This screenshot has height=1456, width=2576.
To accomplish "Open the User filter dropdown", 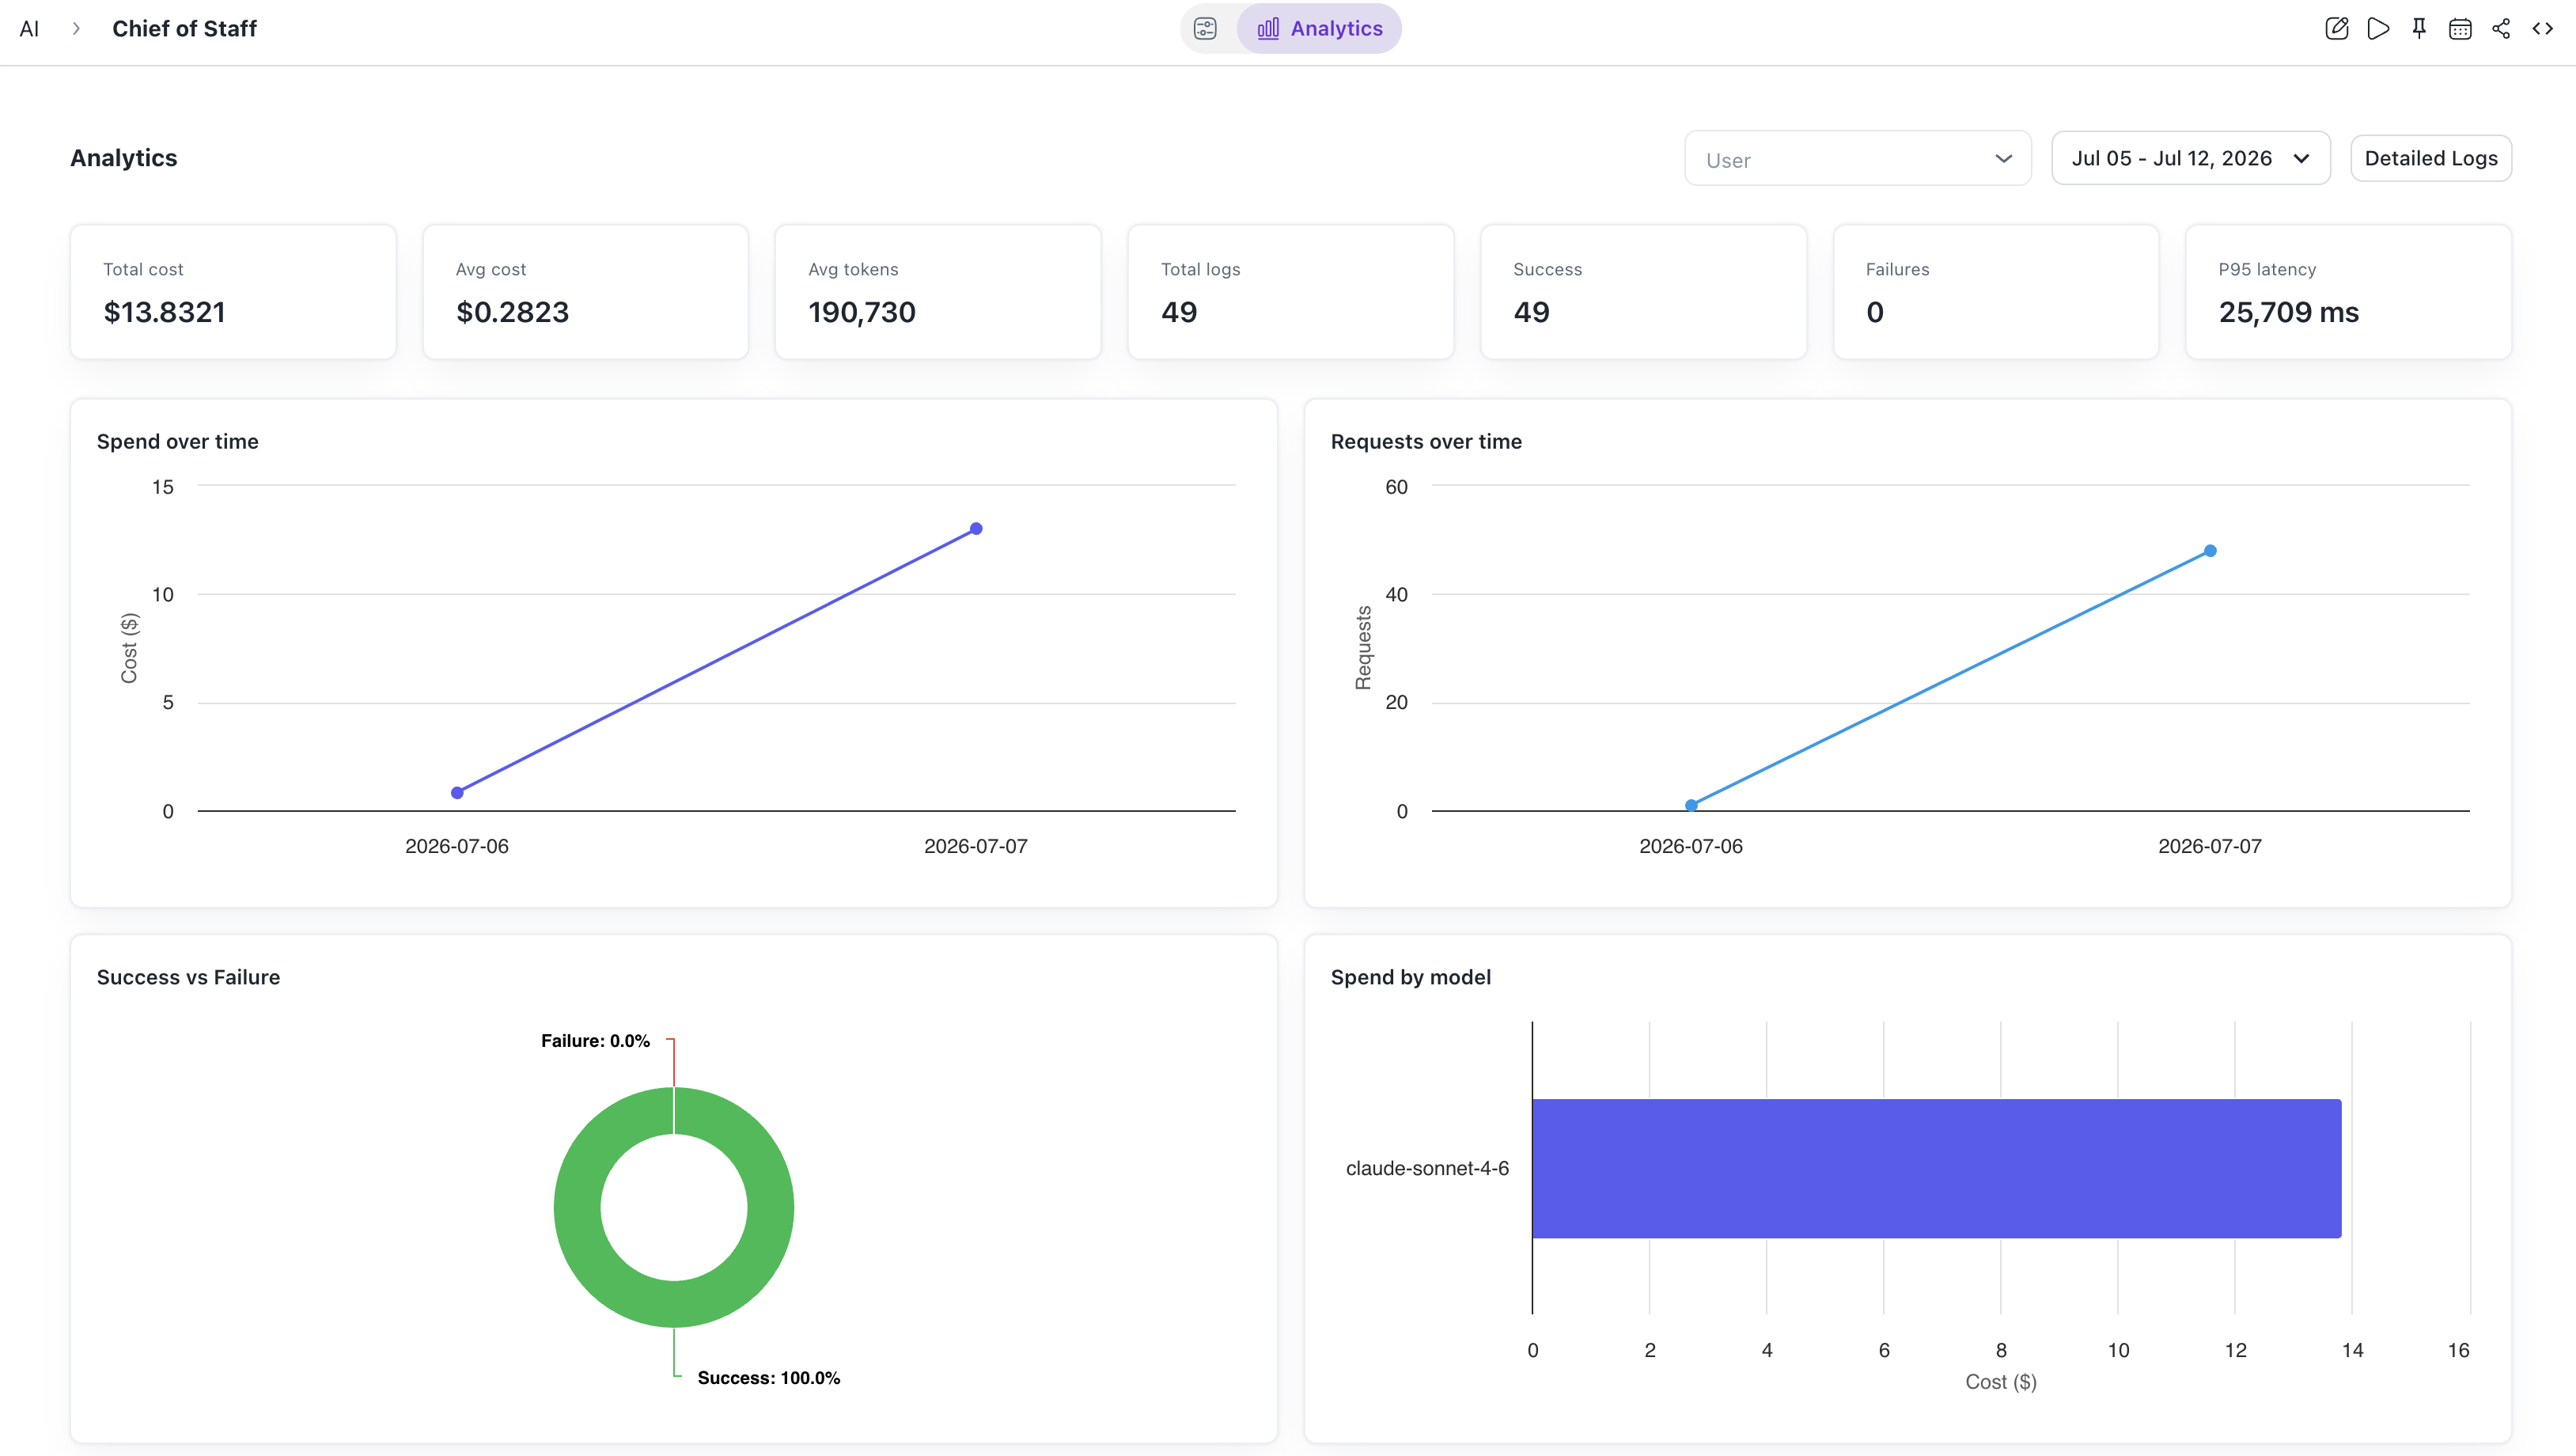I will point(1857,159).
